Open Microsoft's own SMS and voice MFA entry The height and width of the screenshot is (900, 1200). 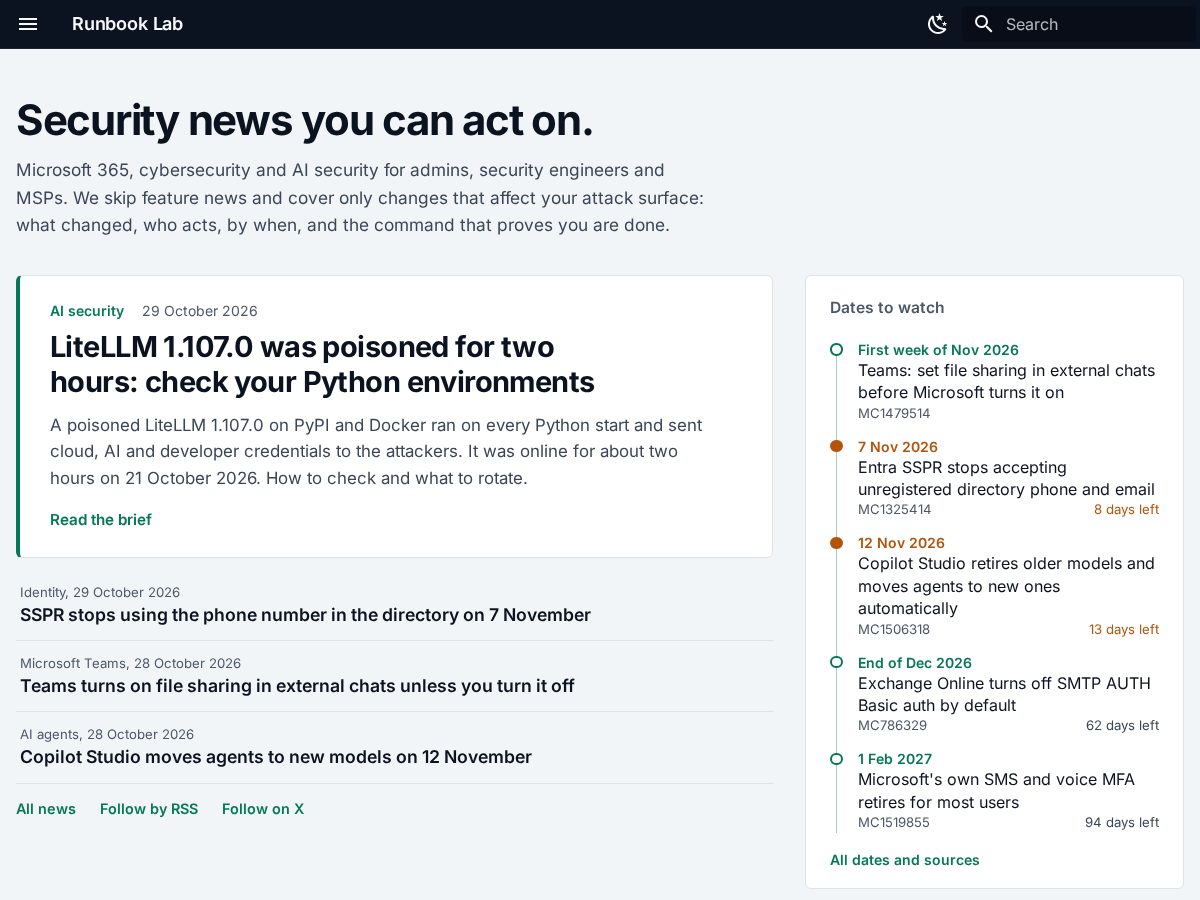(x=996, y=791)
